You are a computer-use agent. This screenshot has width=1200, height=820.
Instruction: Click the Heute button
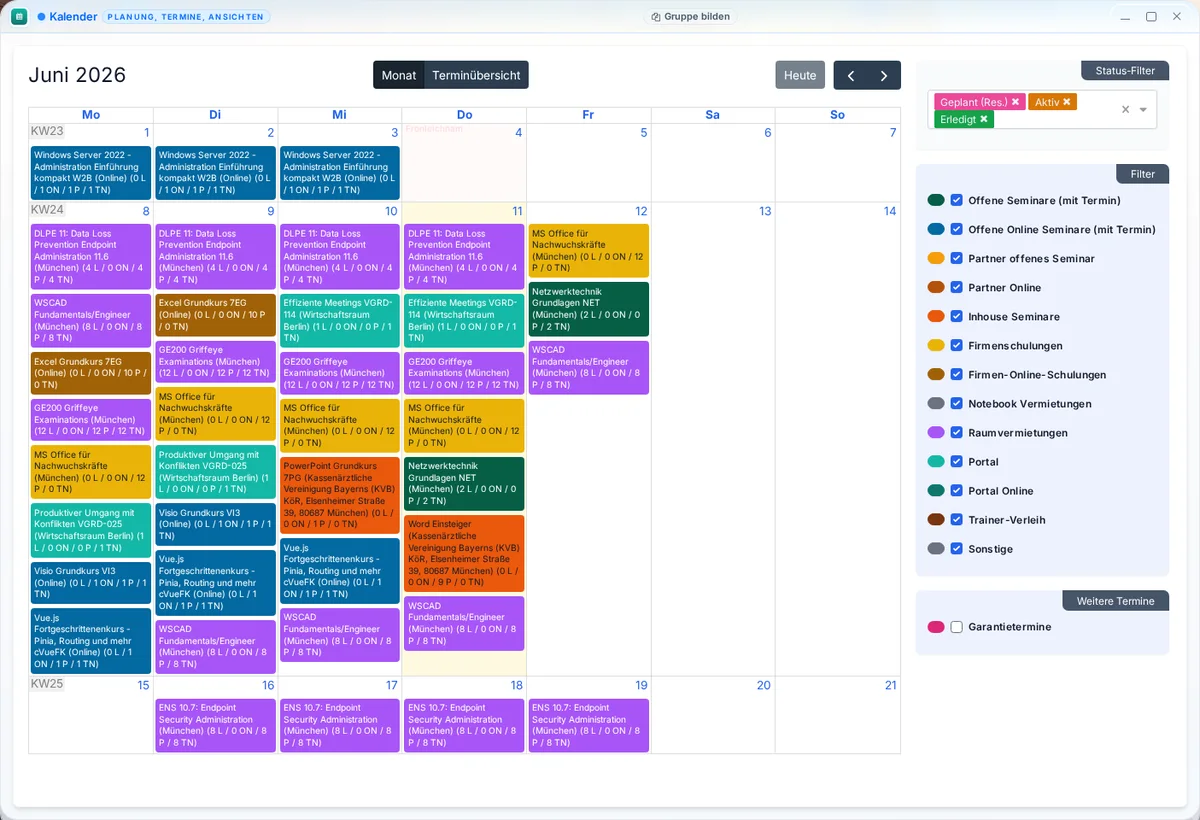click(800, 75)
